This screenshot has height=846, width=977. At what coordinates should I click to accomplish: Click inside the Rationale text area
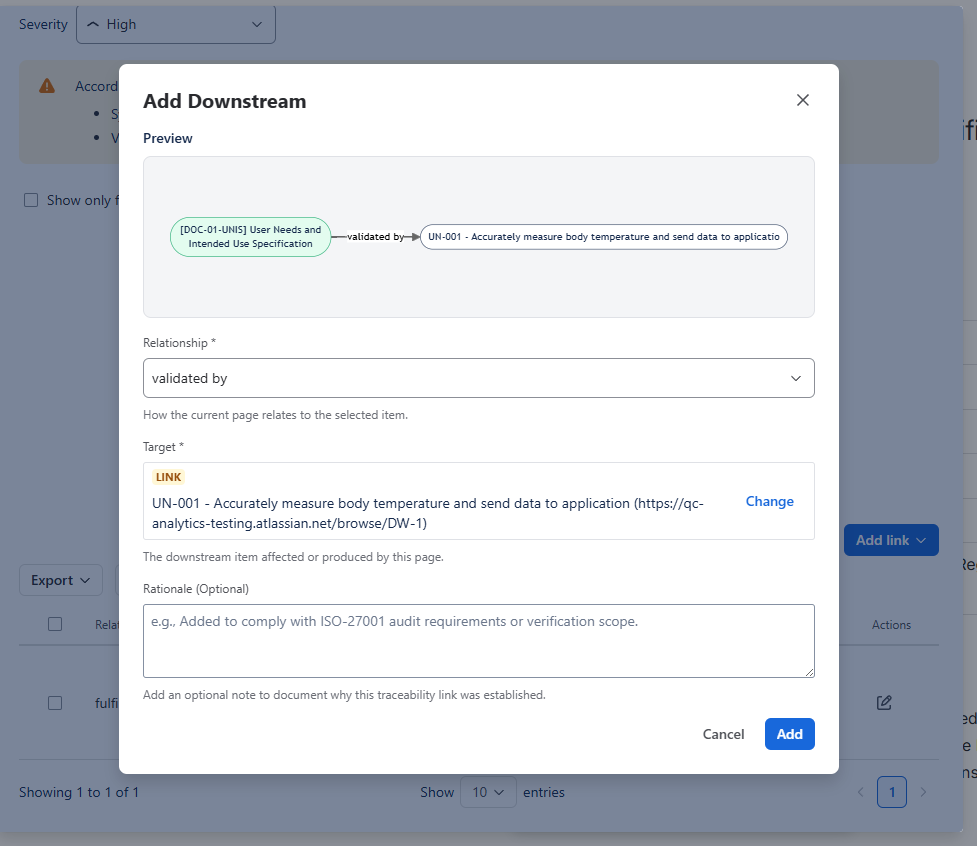479,641
